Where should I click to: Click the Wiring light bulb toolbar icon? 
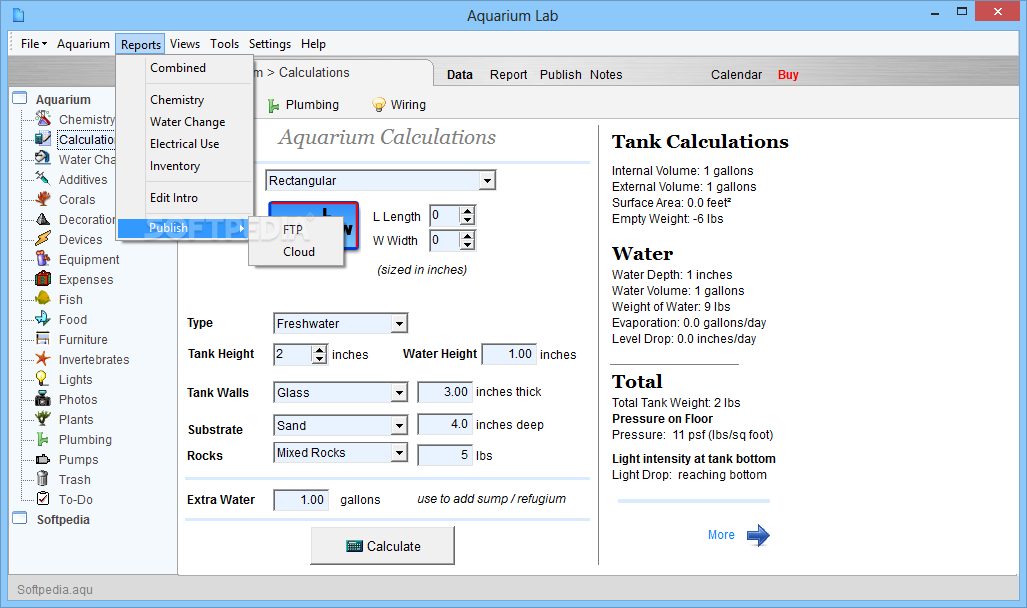point(379,105)
